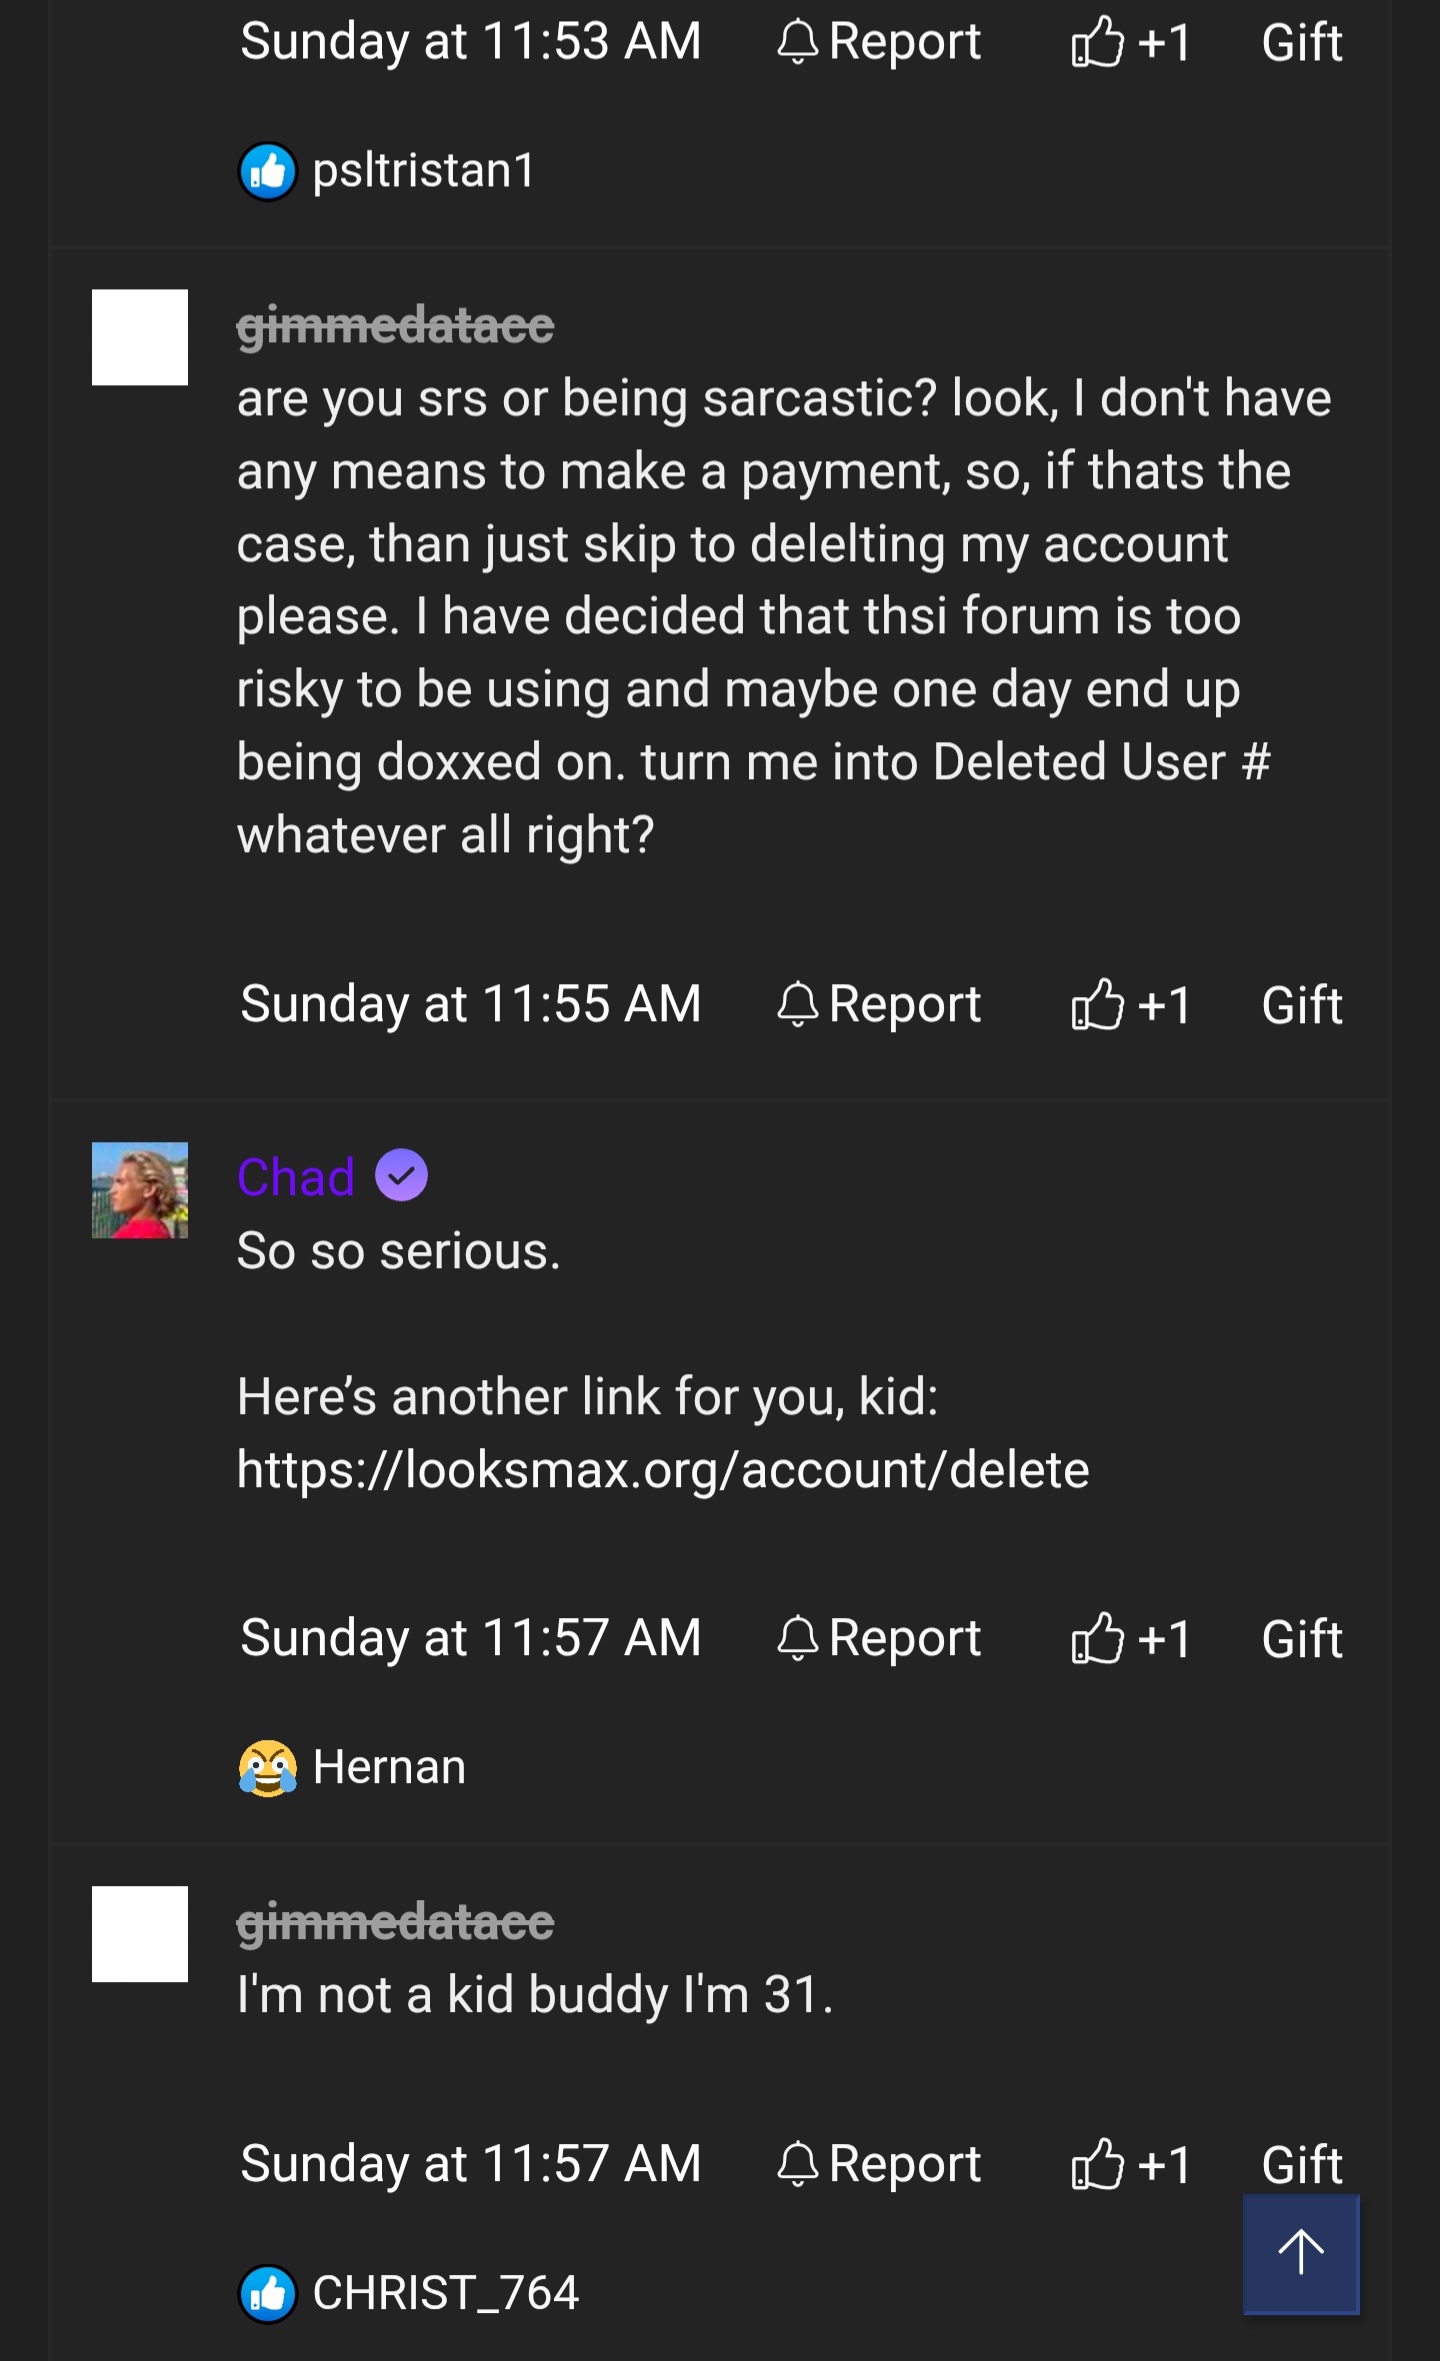Viewport: 1440px width, 2361px height.
Task: Like the 11:55 AM post with +1
Action: pos(1131,1004)
